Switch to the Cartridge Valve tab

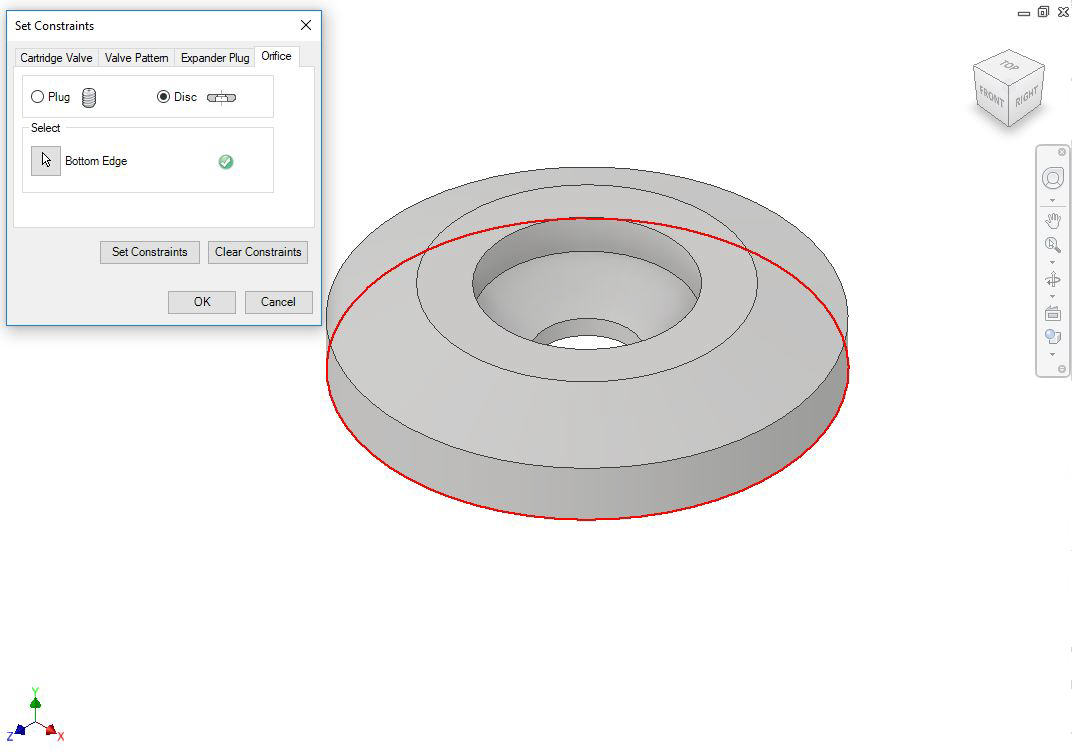click(x=56, y=58)
